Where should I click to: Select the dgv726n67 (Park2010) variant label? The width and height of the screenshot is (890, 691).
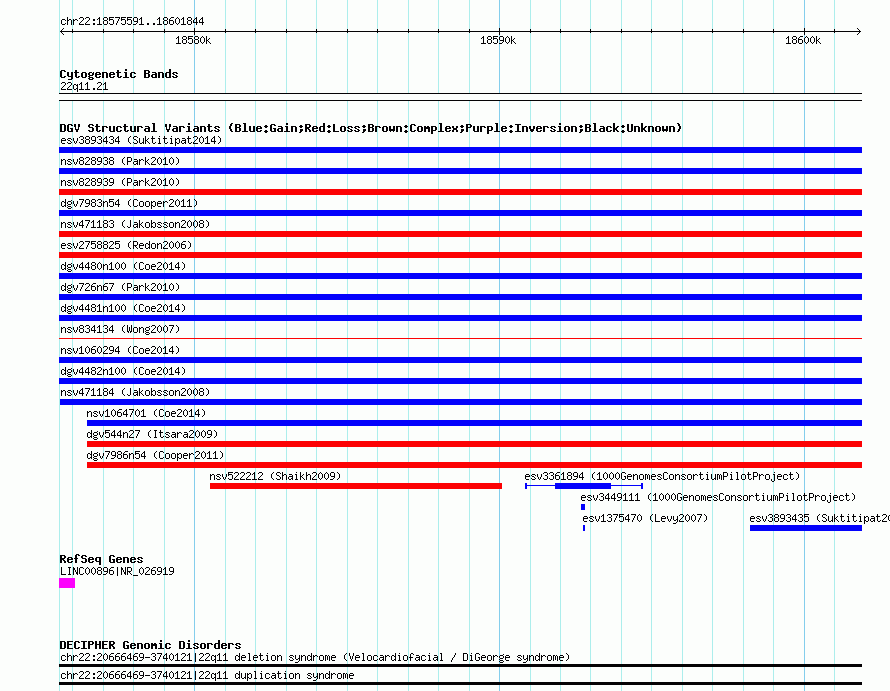coord(120,287)
